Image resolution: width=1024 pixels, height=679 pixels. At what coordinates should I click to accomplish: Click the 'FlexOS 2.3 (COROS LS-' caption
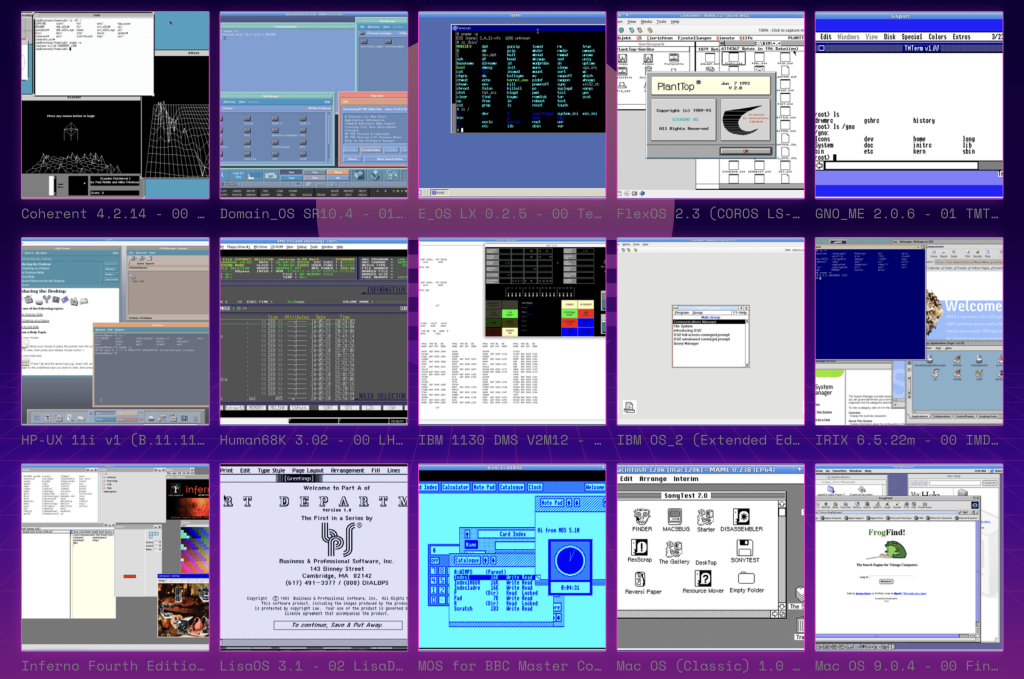709,213
